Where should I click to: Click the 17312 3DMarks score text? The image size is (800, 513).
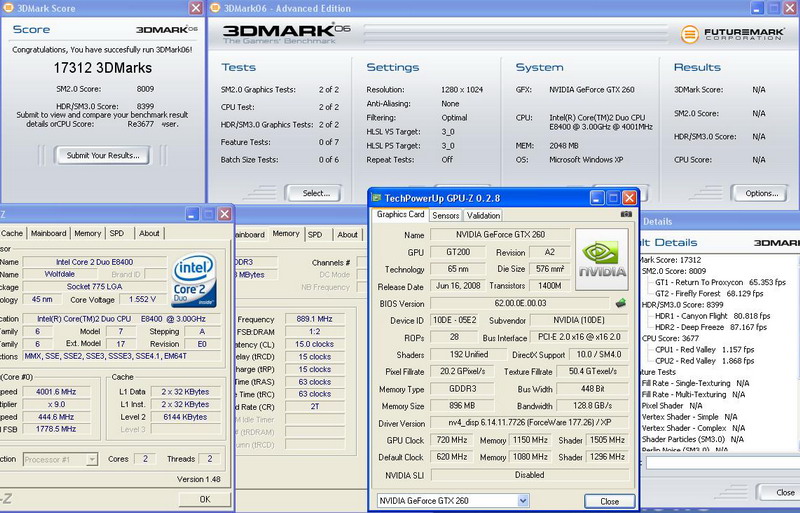point(103,68)
